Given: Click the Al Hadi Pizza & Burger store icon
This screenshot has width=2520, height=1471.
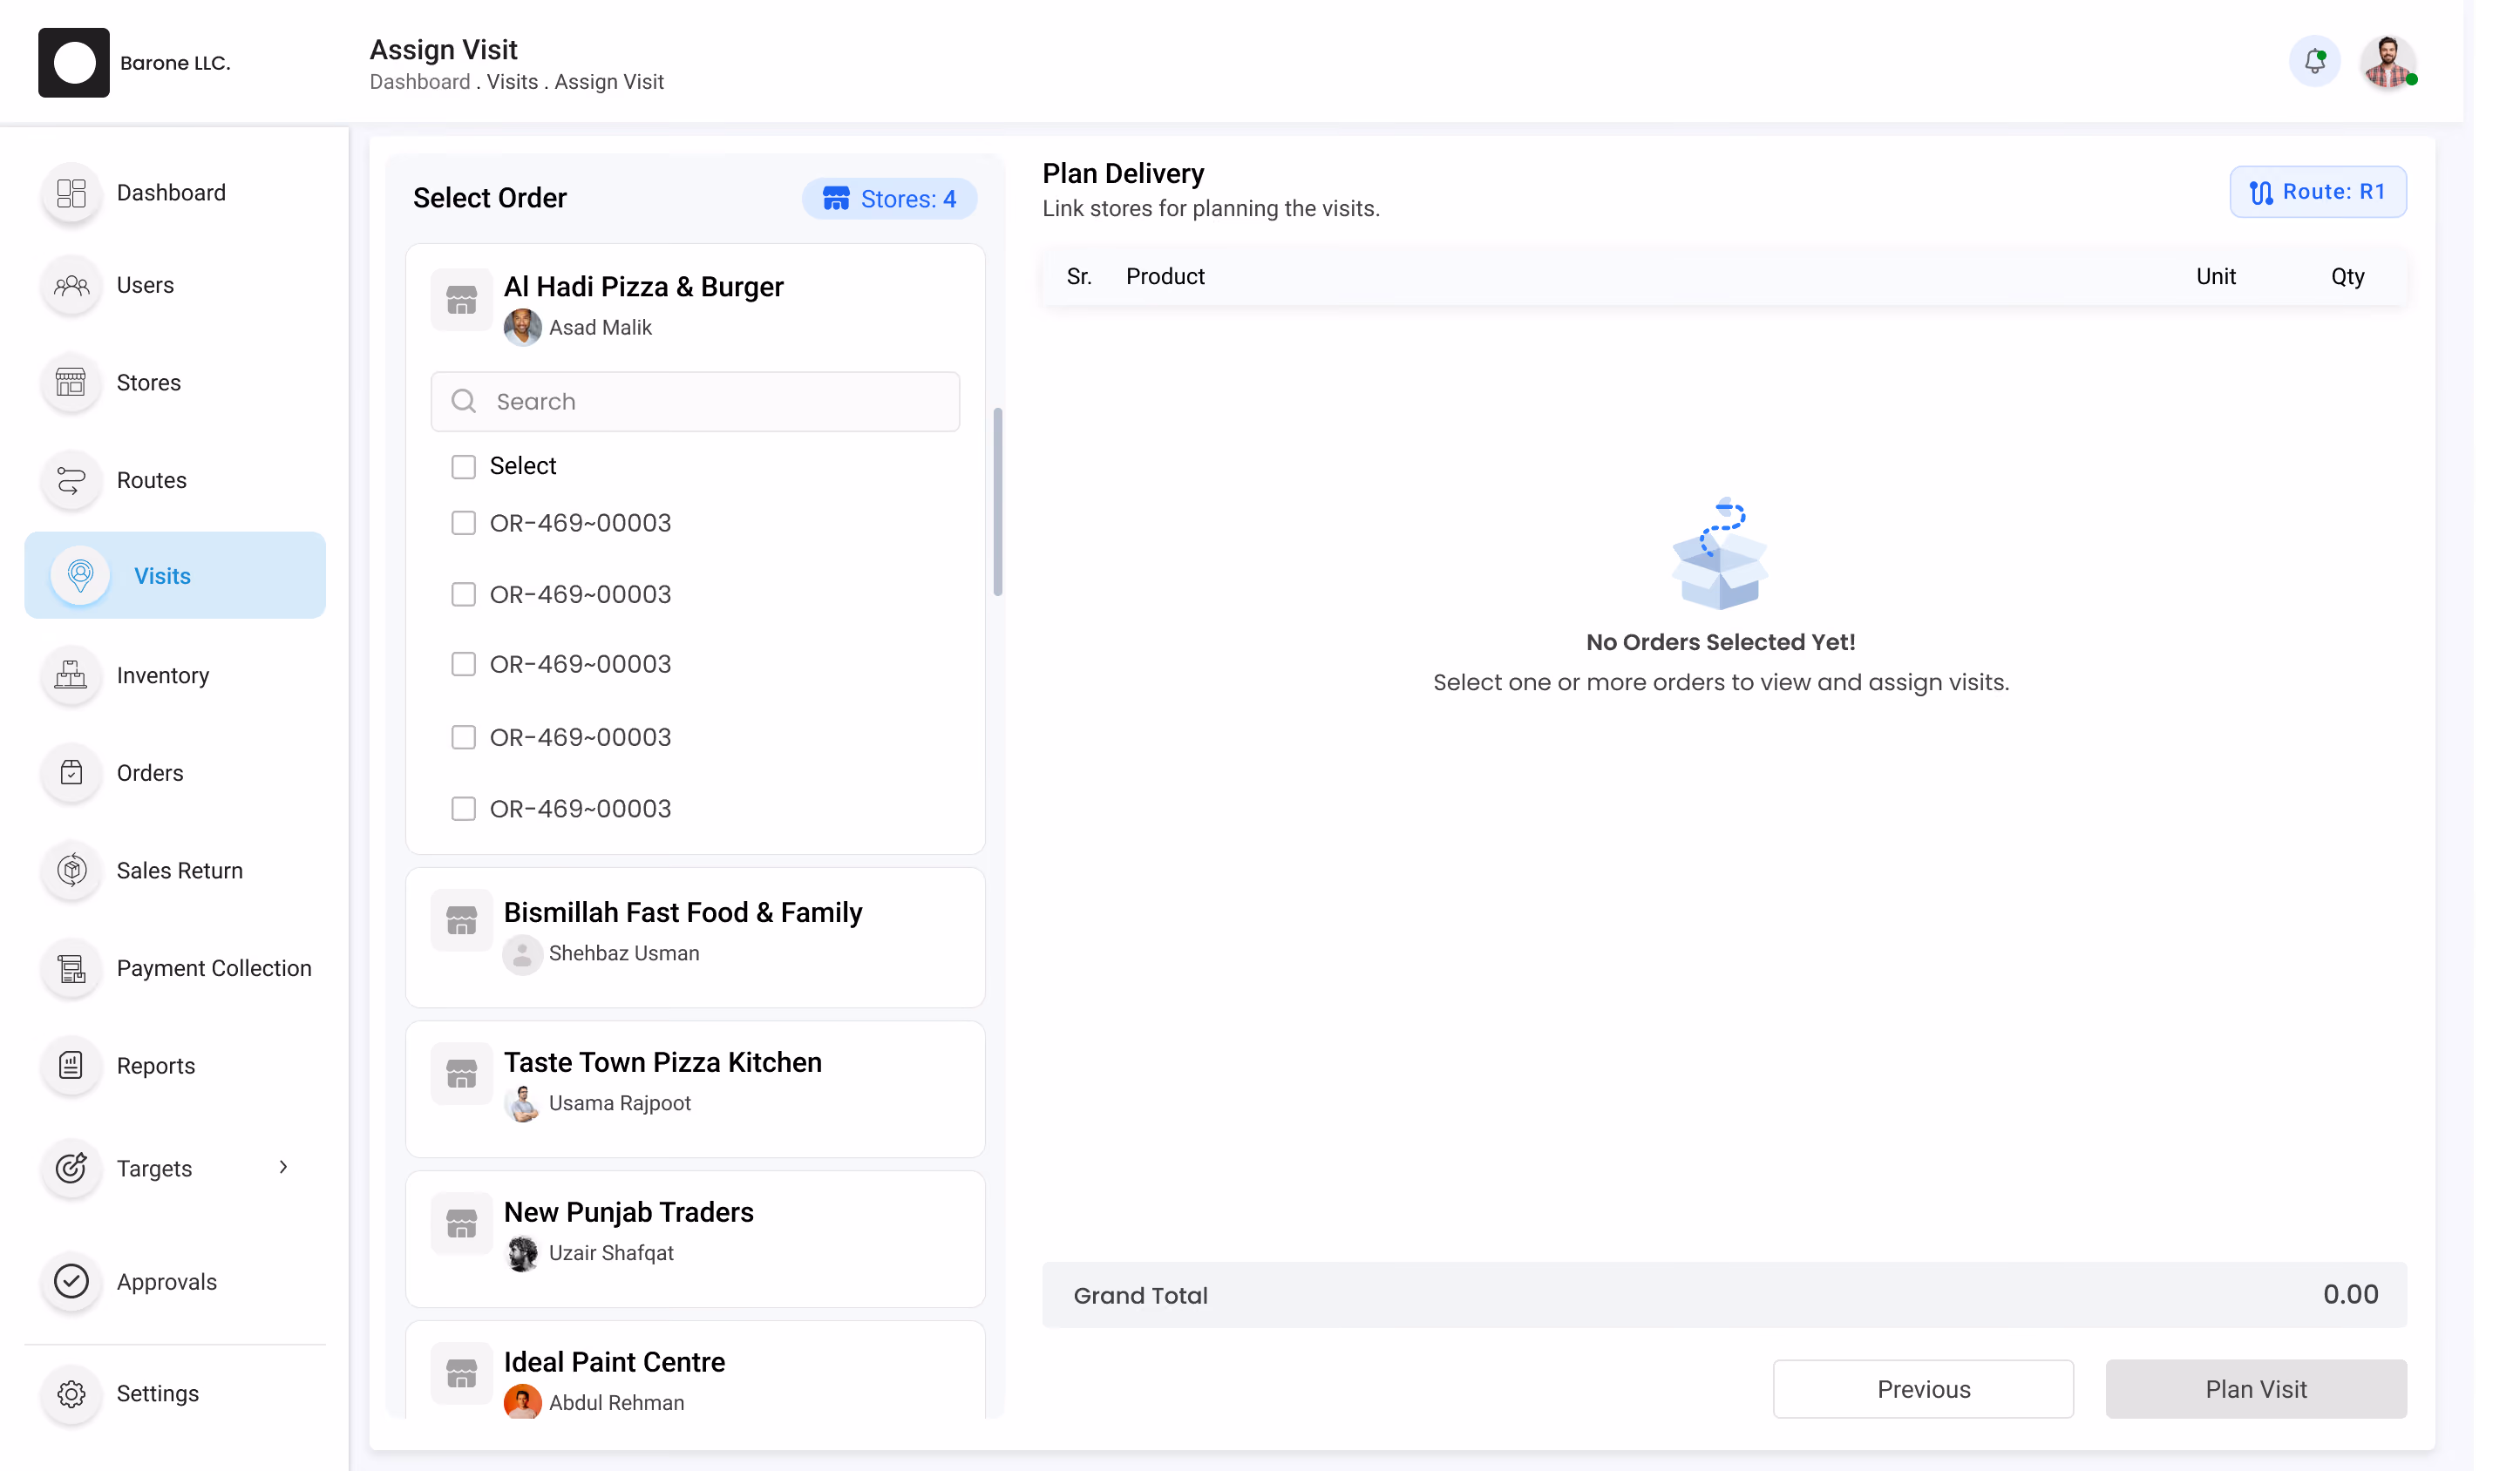Looking at the screenshot, I should 461,300.
